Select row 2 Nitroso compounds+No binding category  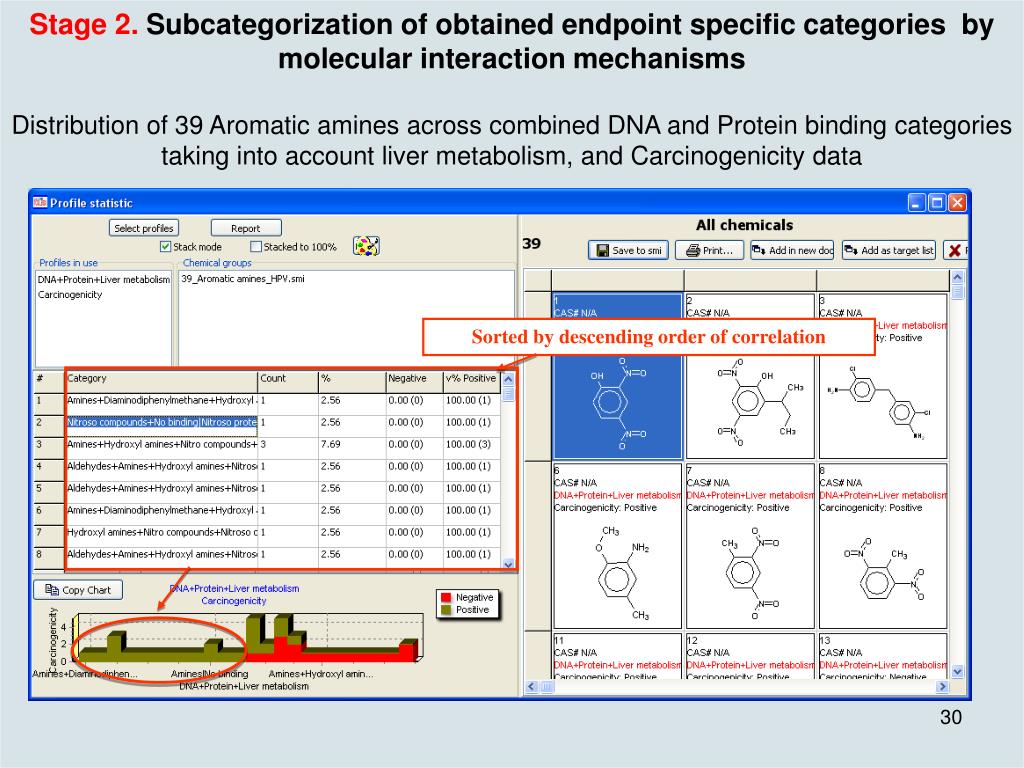(161, 423)
